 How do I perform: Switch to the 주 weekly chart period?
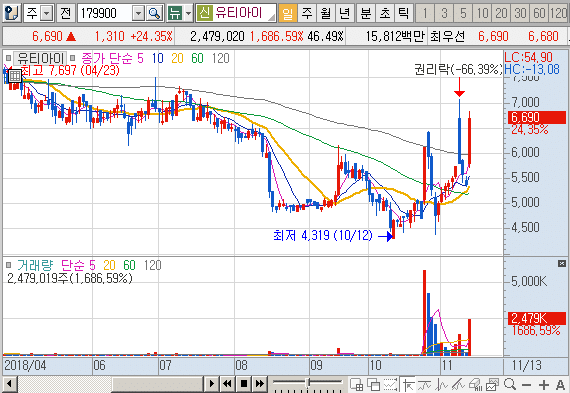coord(307,13)
